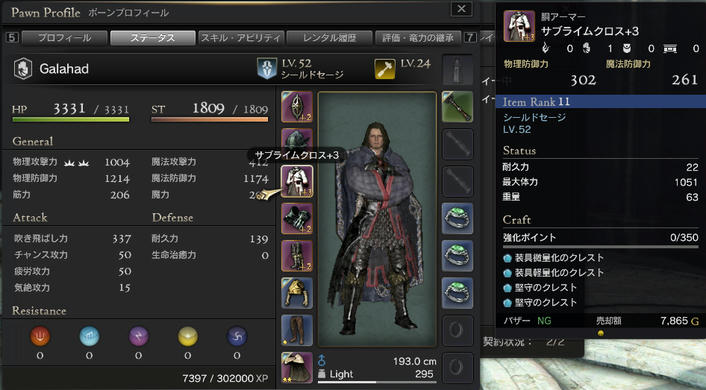Click the green HP bar
Screen dimensions: 706x390
tap(71, 120)
